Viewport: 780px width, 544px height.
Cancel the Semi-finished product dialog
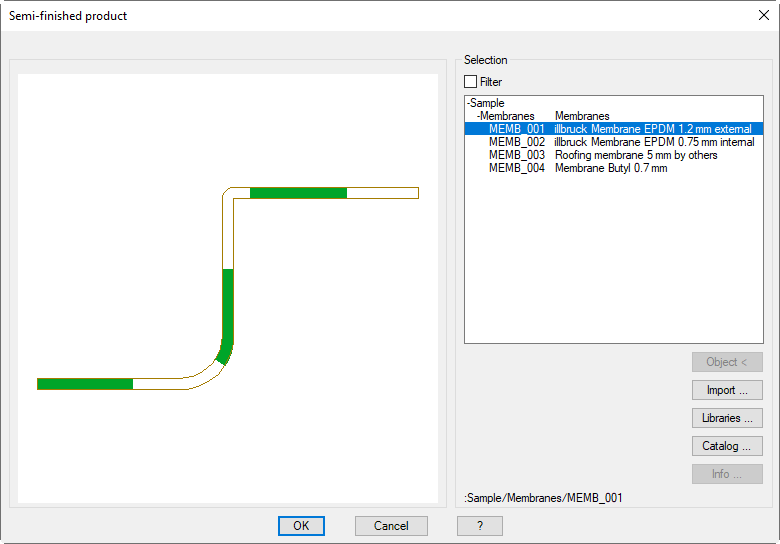pos(391,526)
